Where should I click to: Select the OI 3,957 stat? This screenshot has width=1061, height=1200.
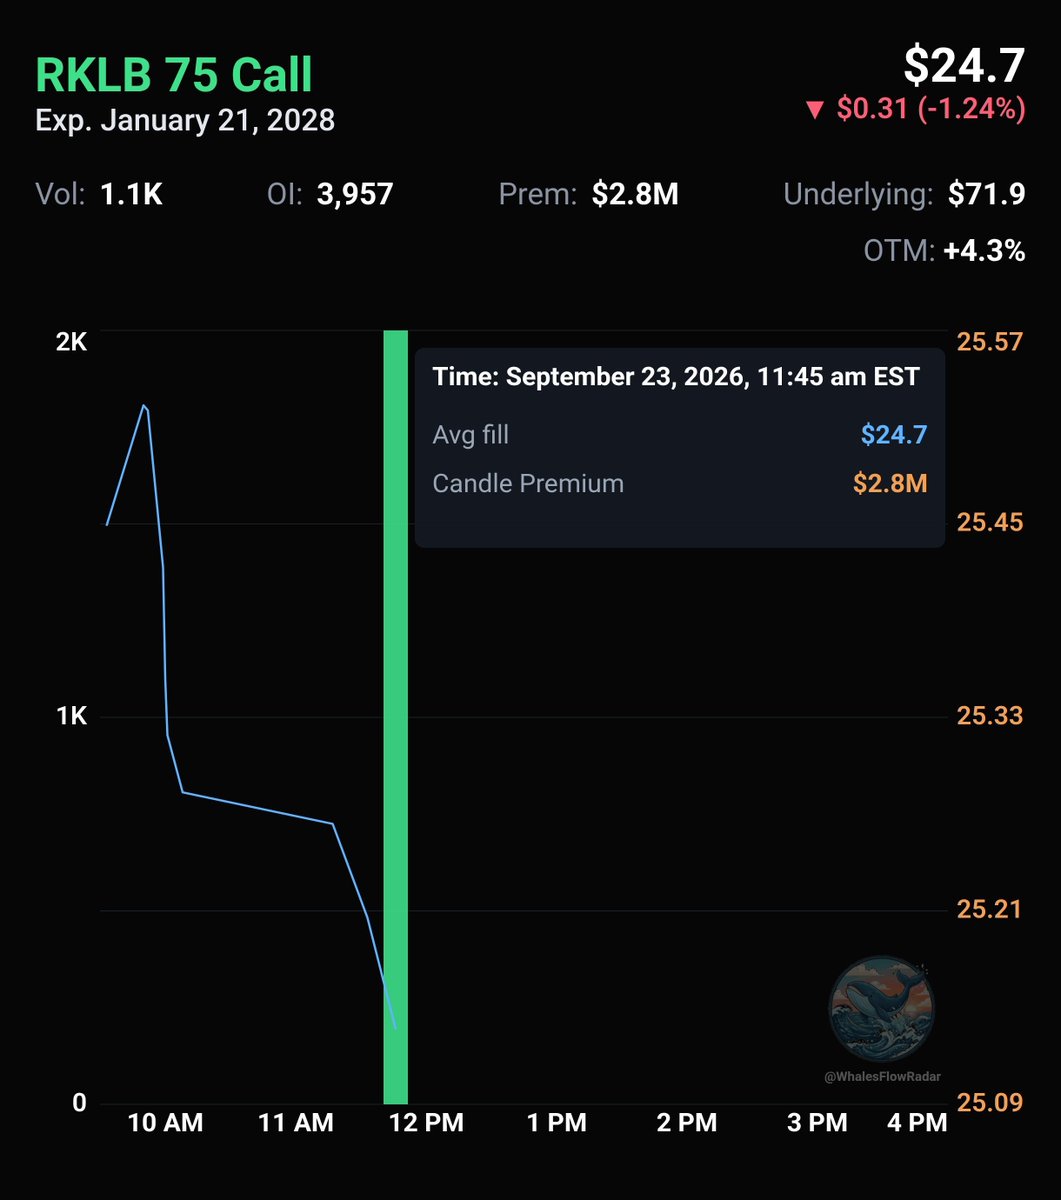click(331, 194)
